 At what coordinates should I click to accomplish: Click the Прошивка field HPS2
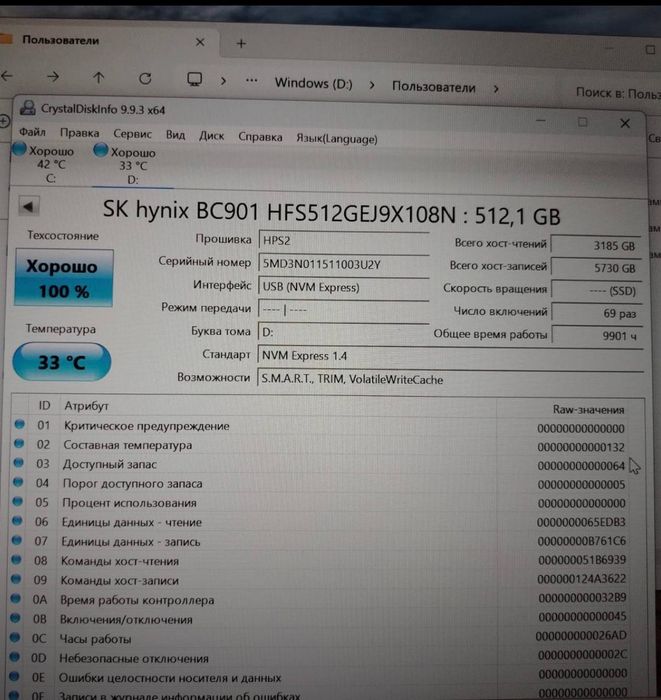click(x=344, y=241)
